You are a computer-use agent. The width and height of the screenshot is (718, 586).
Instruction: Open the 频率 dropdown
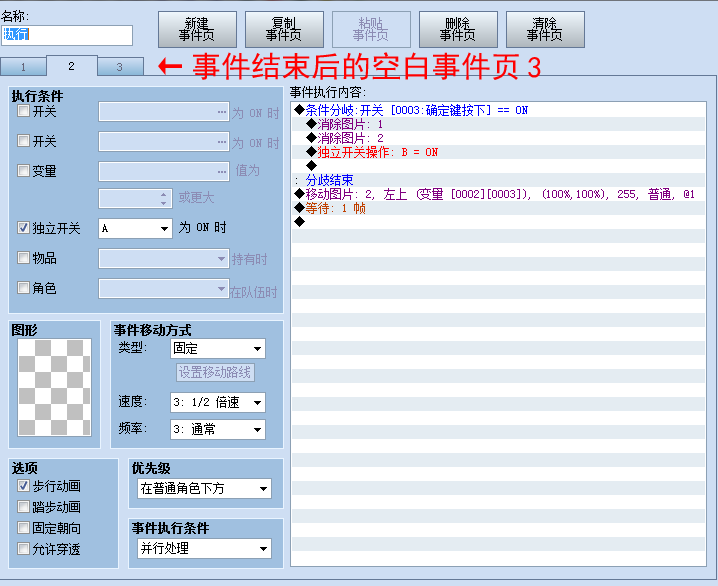[x=218, y=430]
